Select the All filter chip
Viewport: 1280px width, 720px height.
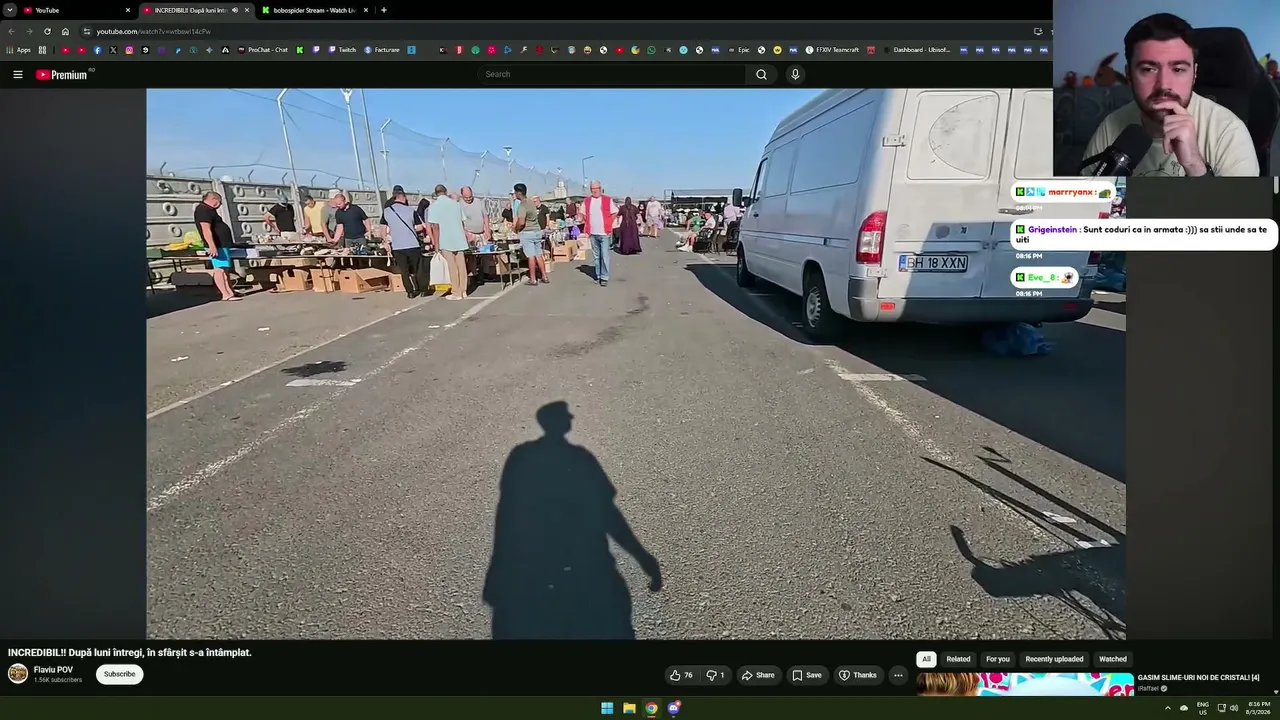point(926,659)
